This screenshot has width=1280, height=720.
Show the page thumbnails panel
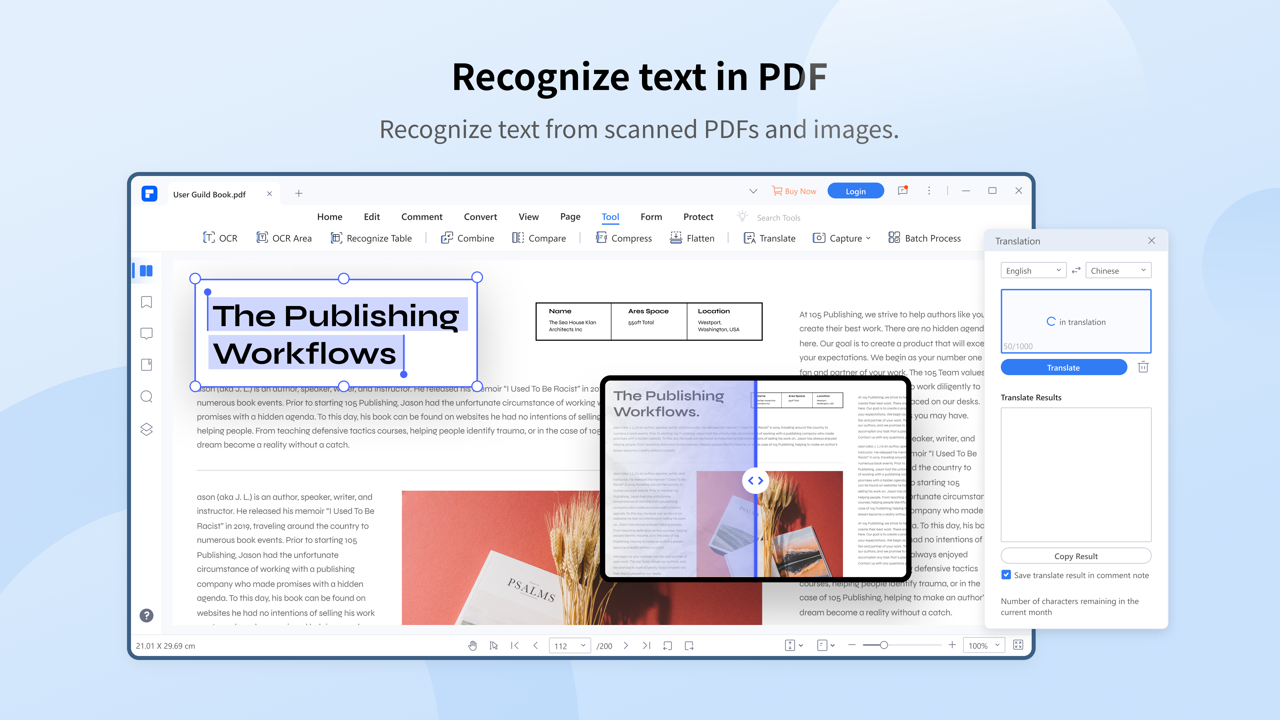(146, 271)
